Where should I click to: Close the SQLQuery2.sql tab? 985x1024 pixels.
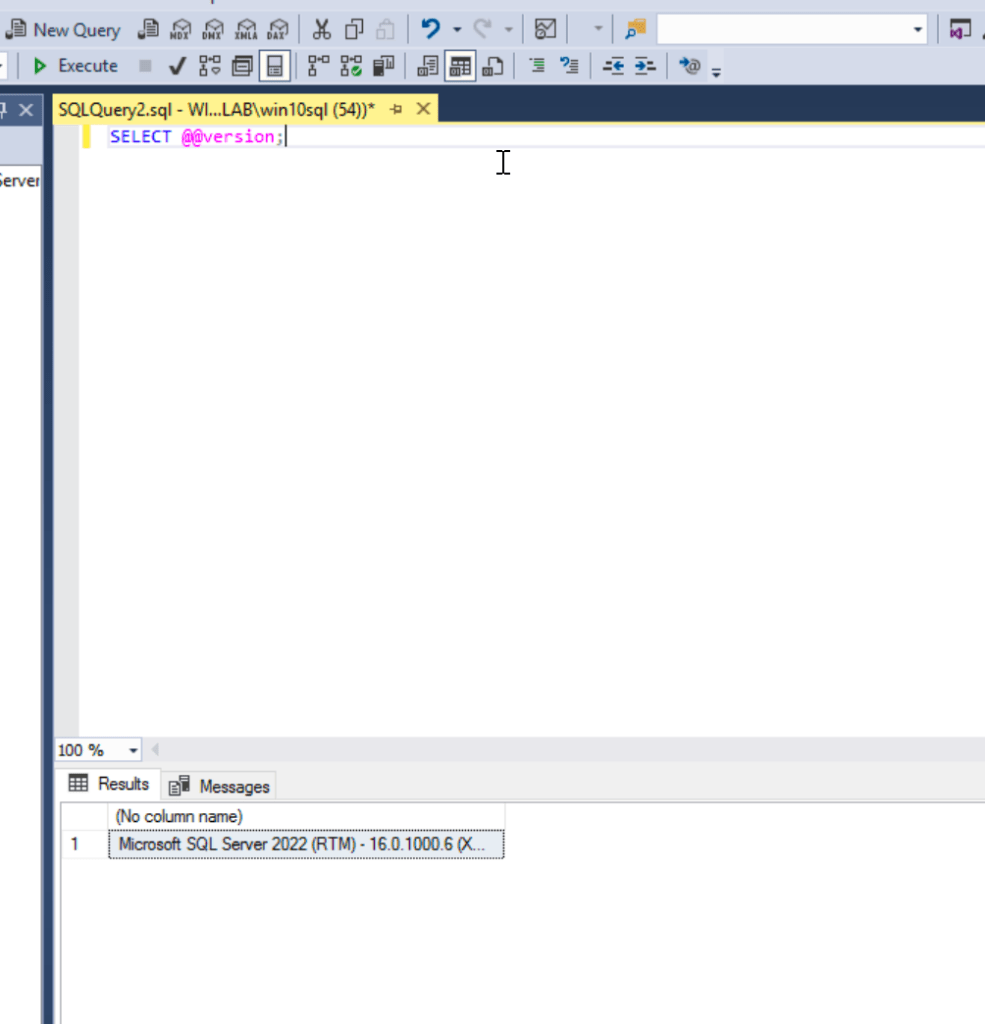pyautogui.click(x=423, y=109)
